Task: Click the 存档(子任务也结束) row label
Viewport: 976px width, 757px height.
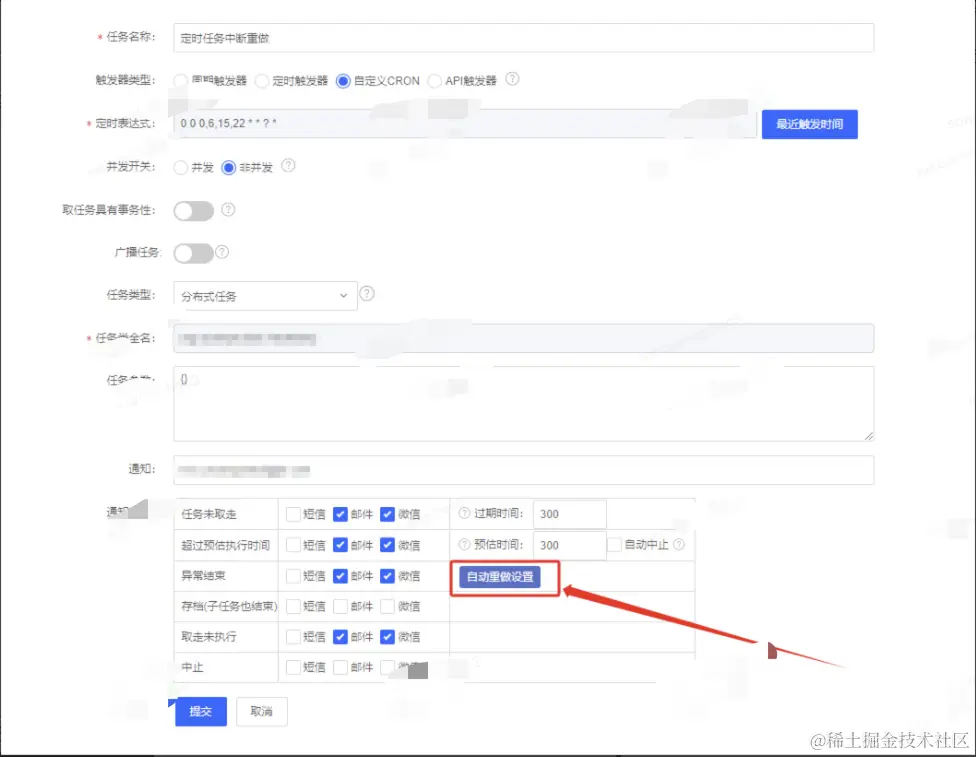Action: (229, 606)
